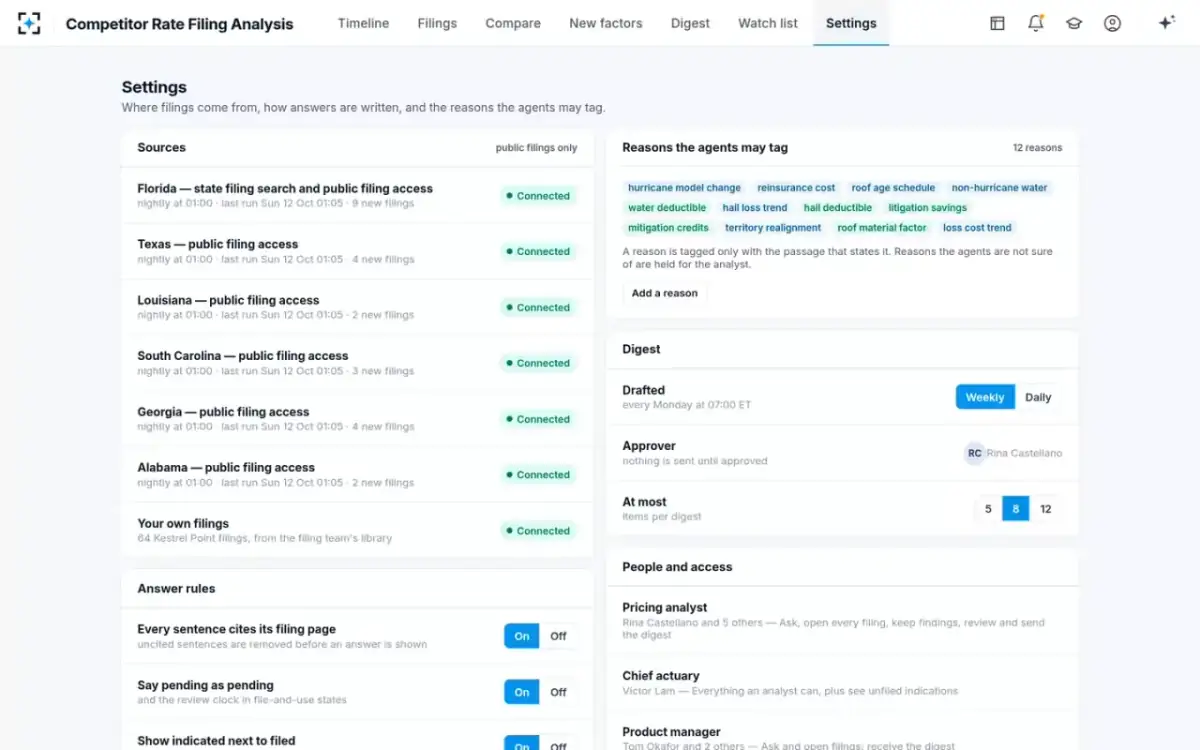
Task: Click the 'public filings only' label
Action: (536, 148)
